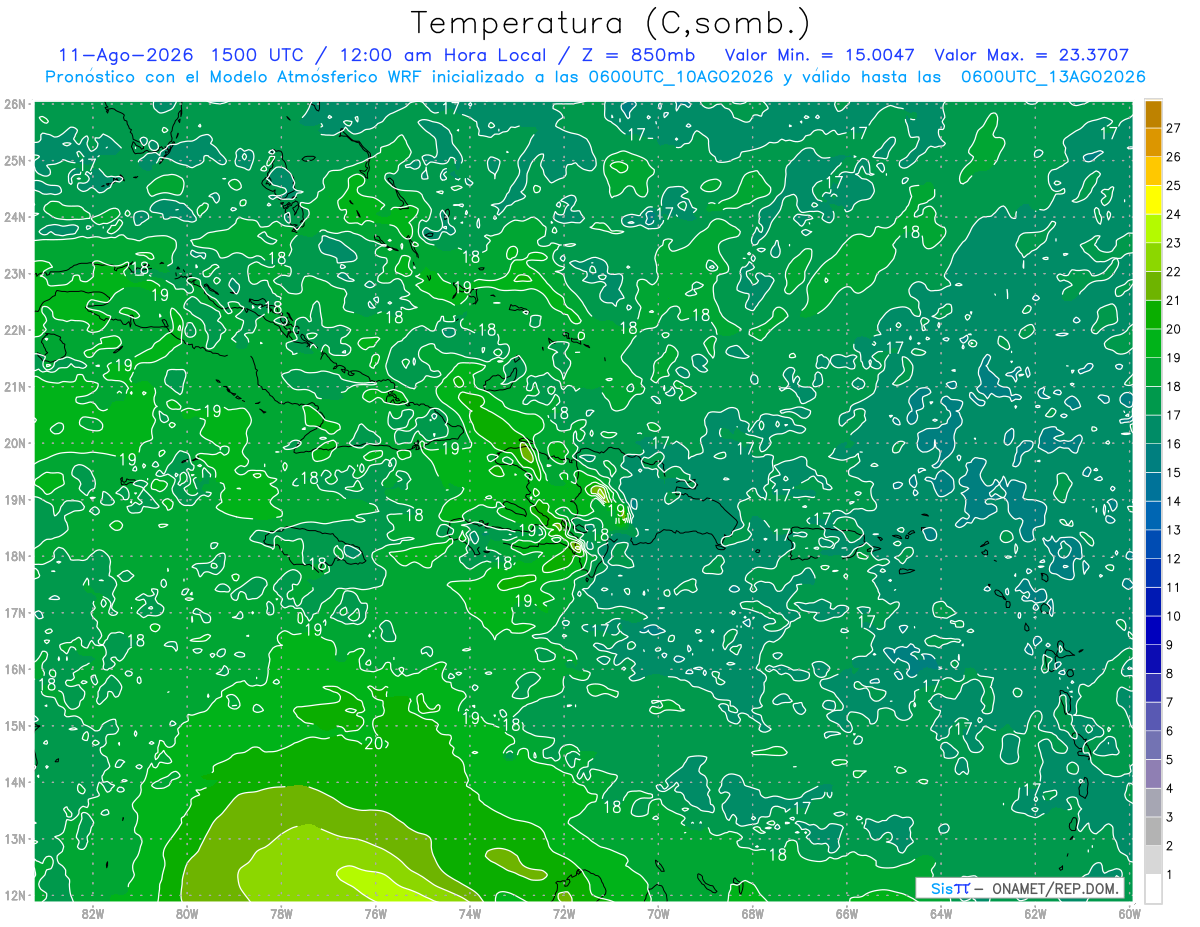The width and height of the screenshot is (1200, 927).
Task: Click "Valor Max. = 23.3707" in the header
Action: pos(1031,55)
